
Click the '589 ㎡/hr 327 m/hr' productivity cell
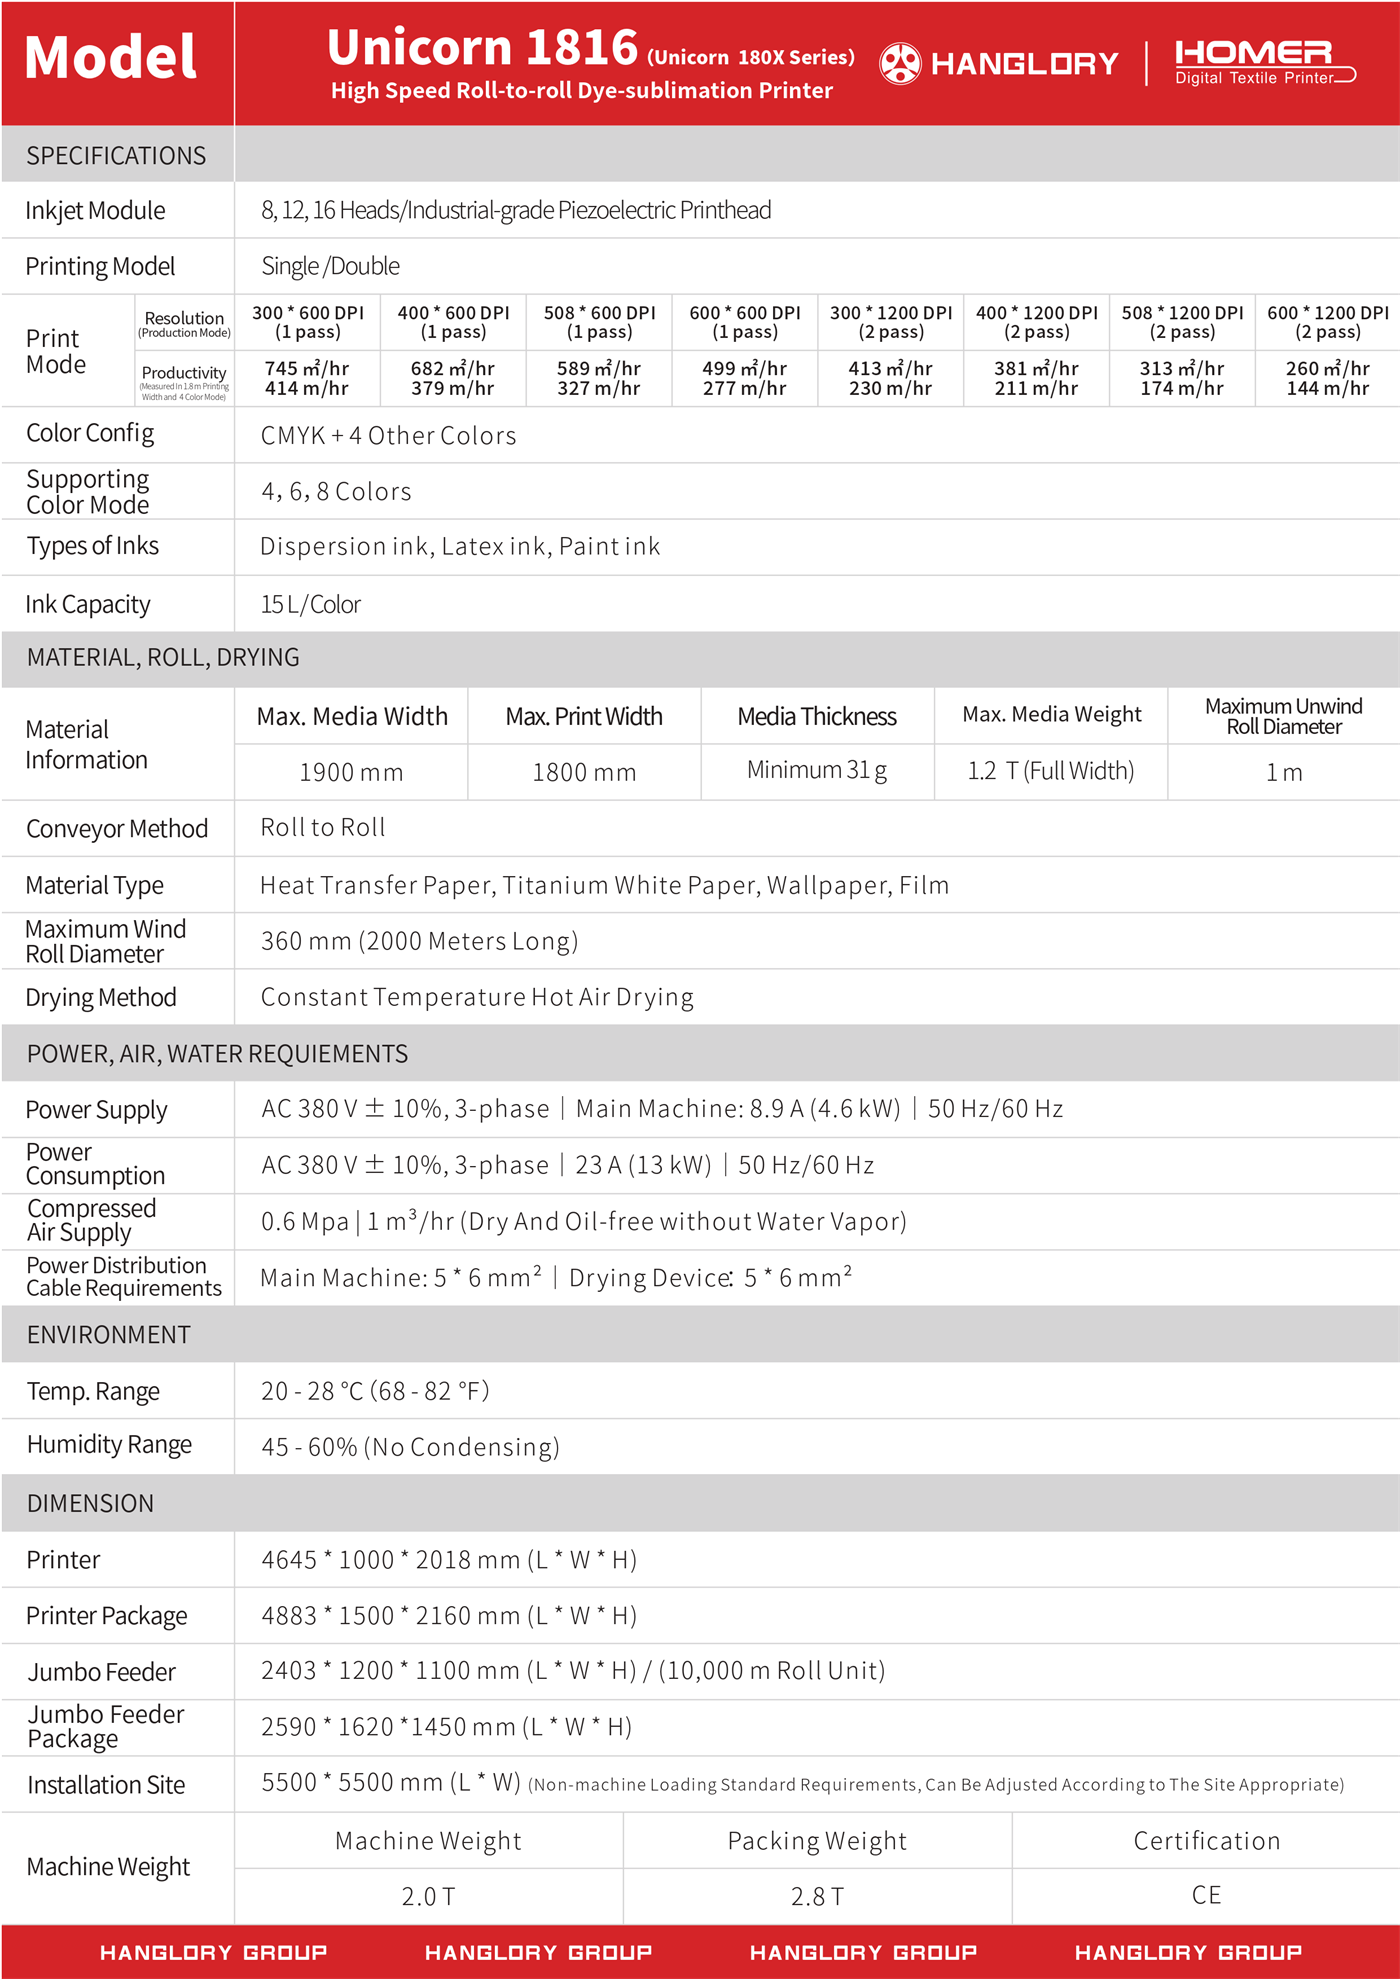click(x=599, y=378)
